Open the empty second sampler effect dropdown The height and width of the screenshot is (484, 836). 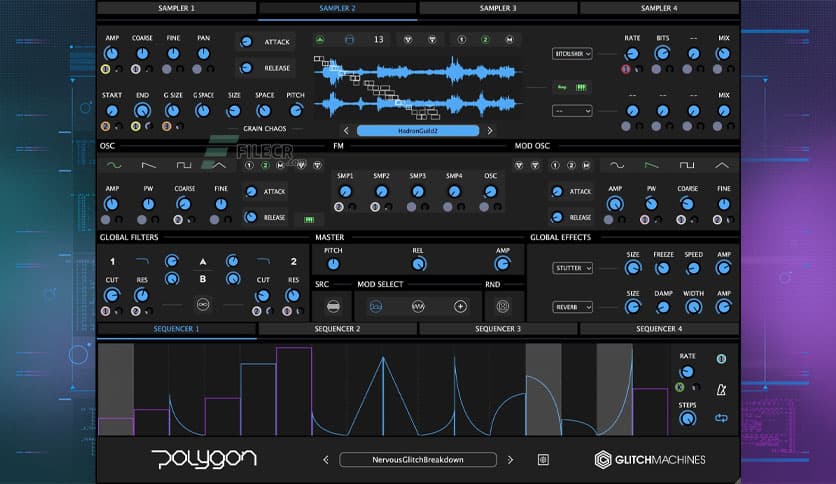572,111
